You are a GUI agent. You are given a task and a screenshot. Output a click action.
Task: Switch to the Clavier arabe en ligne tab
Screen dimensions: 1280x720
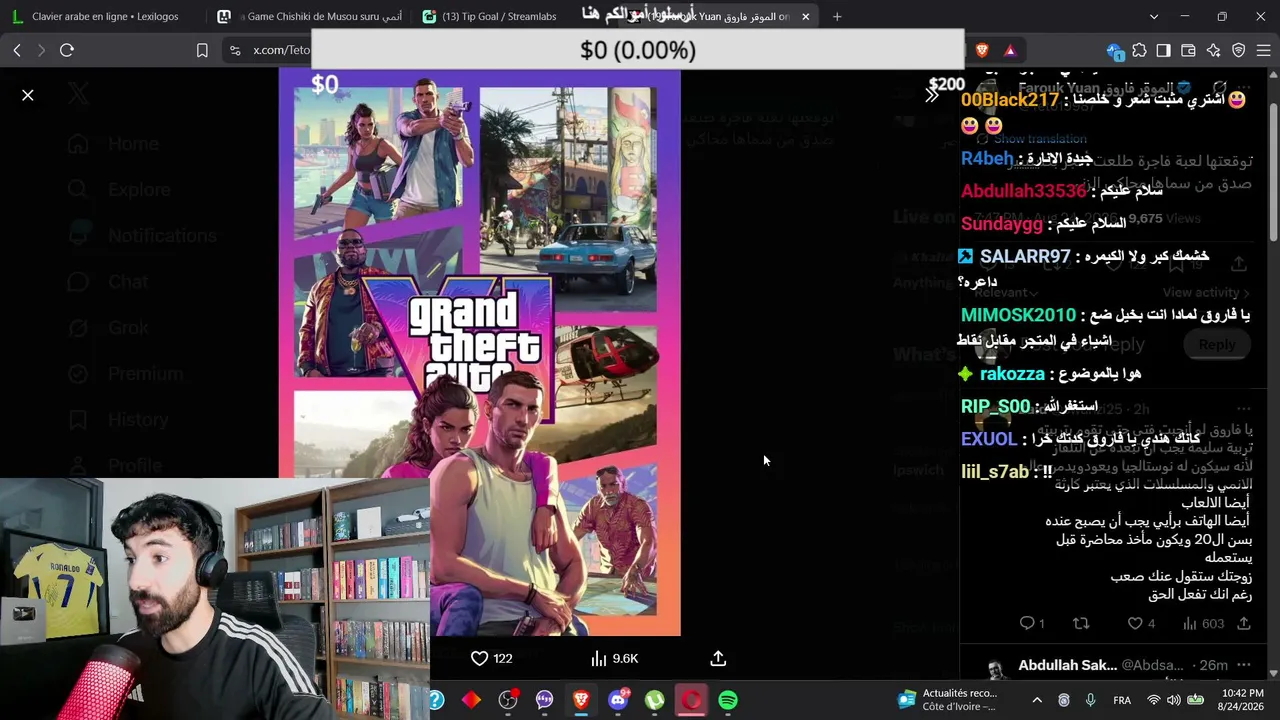click(x=105, y=16)
